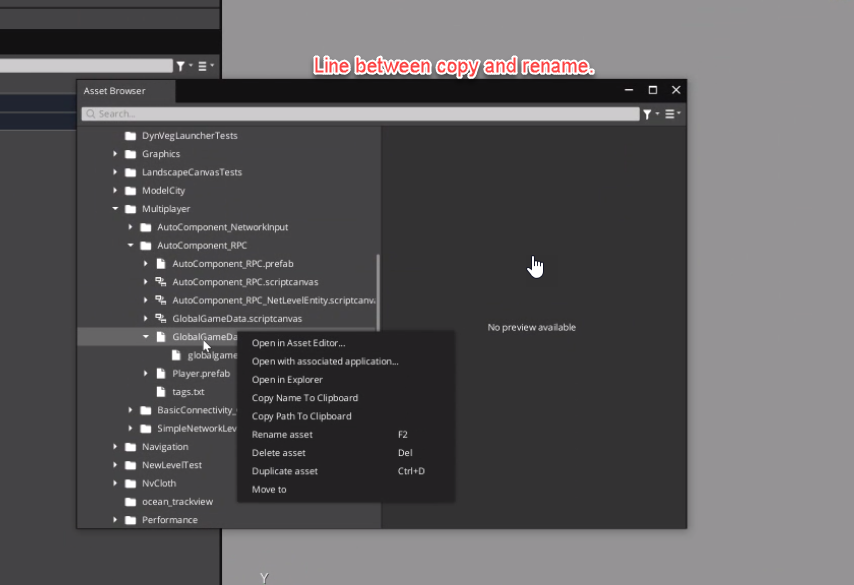Click the filter funnel icon in Asset Browser toolbar

[646, 113]
